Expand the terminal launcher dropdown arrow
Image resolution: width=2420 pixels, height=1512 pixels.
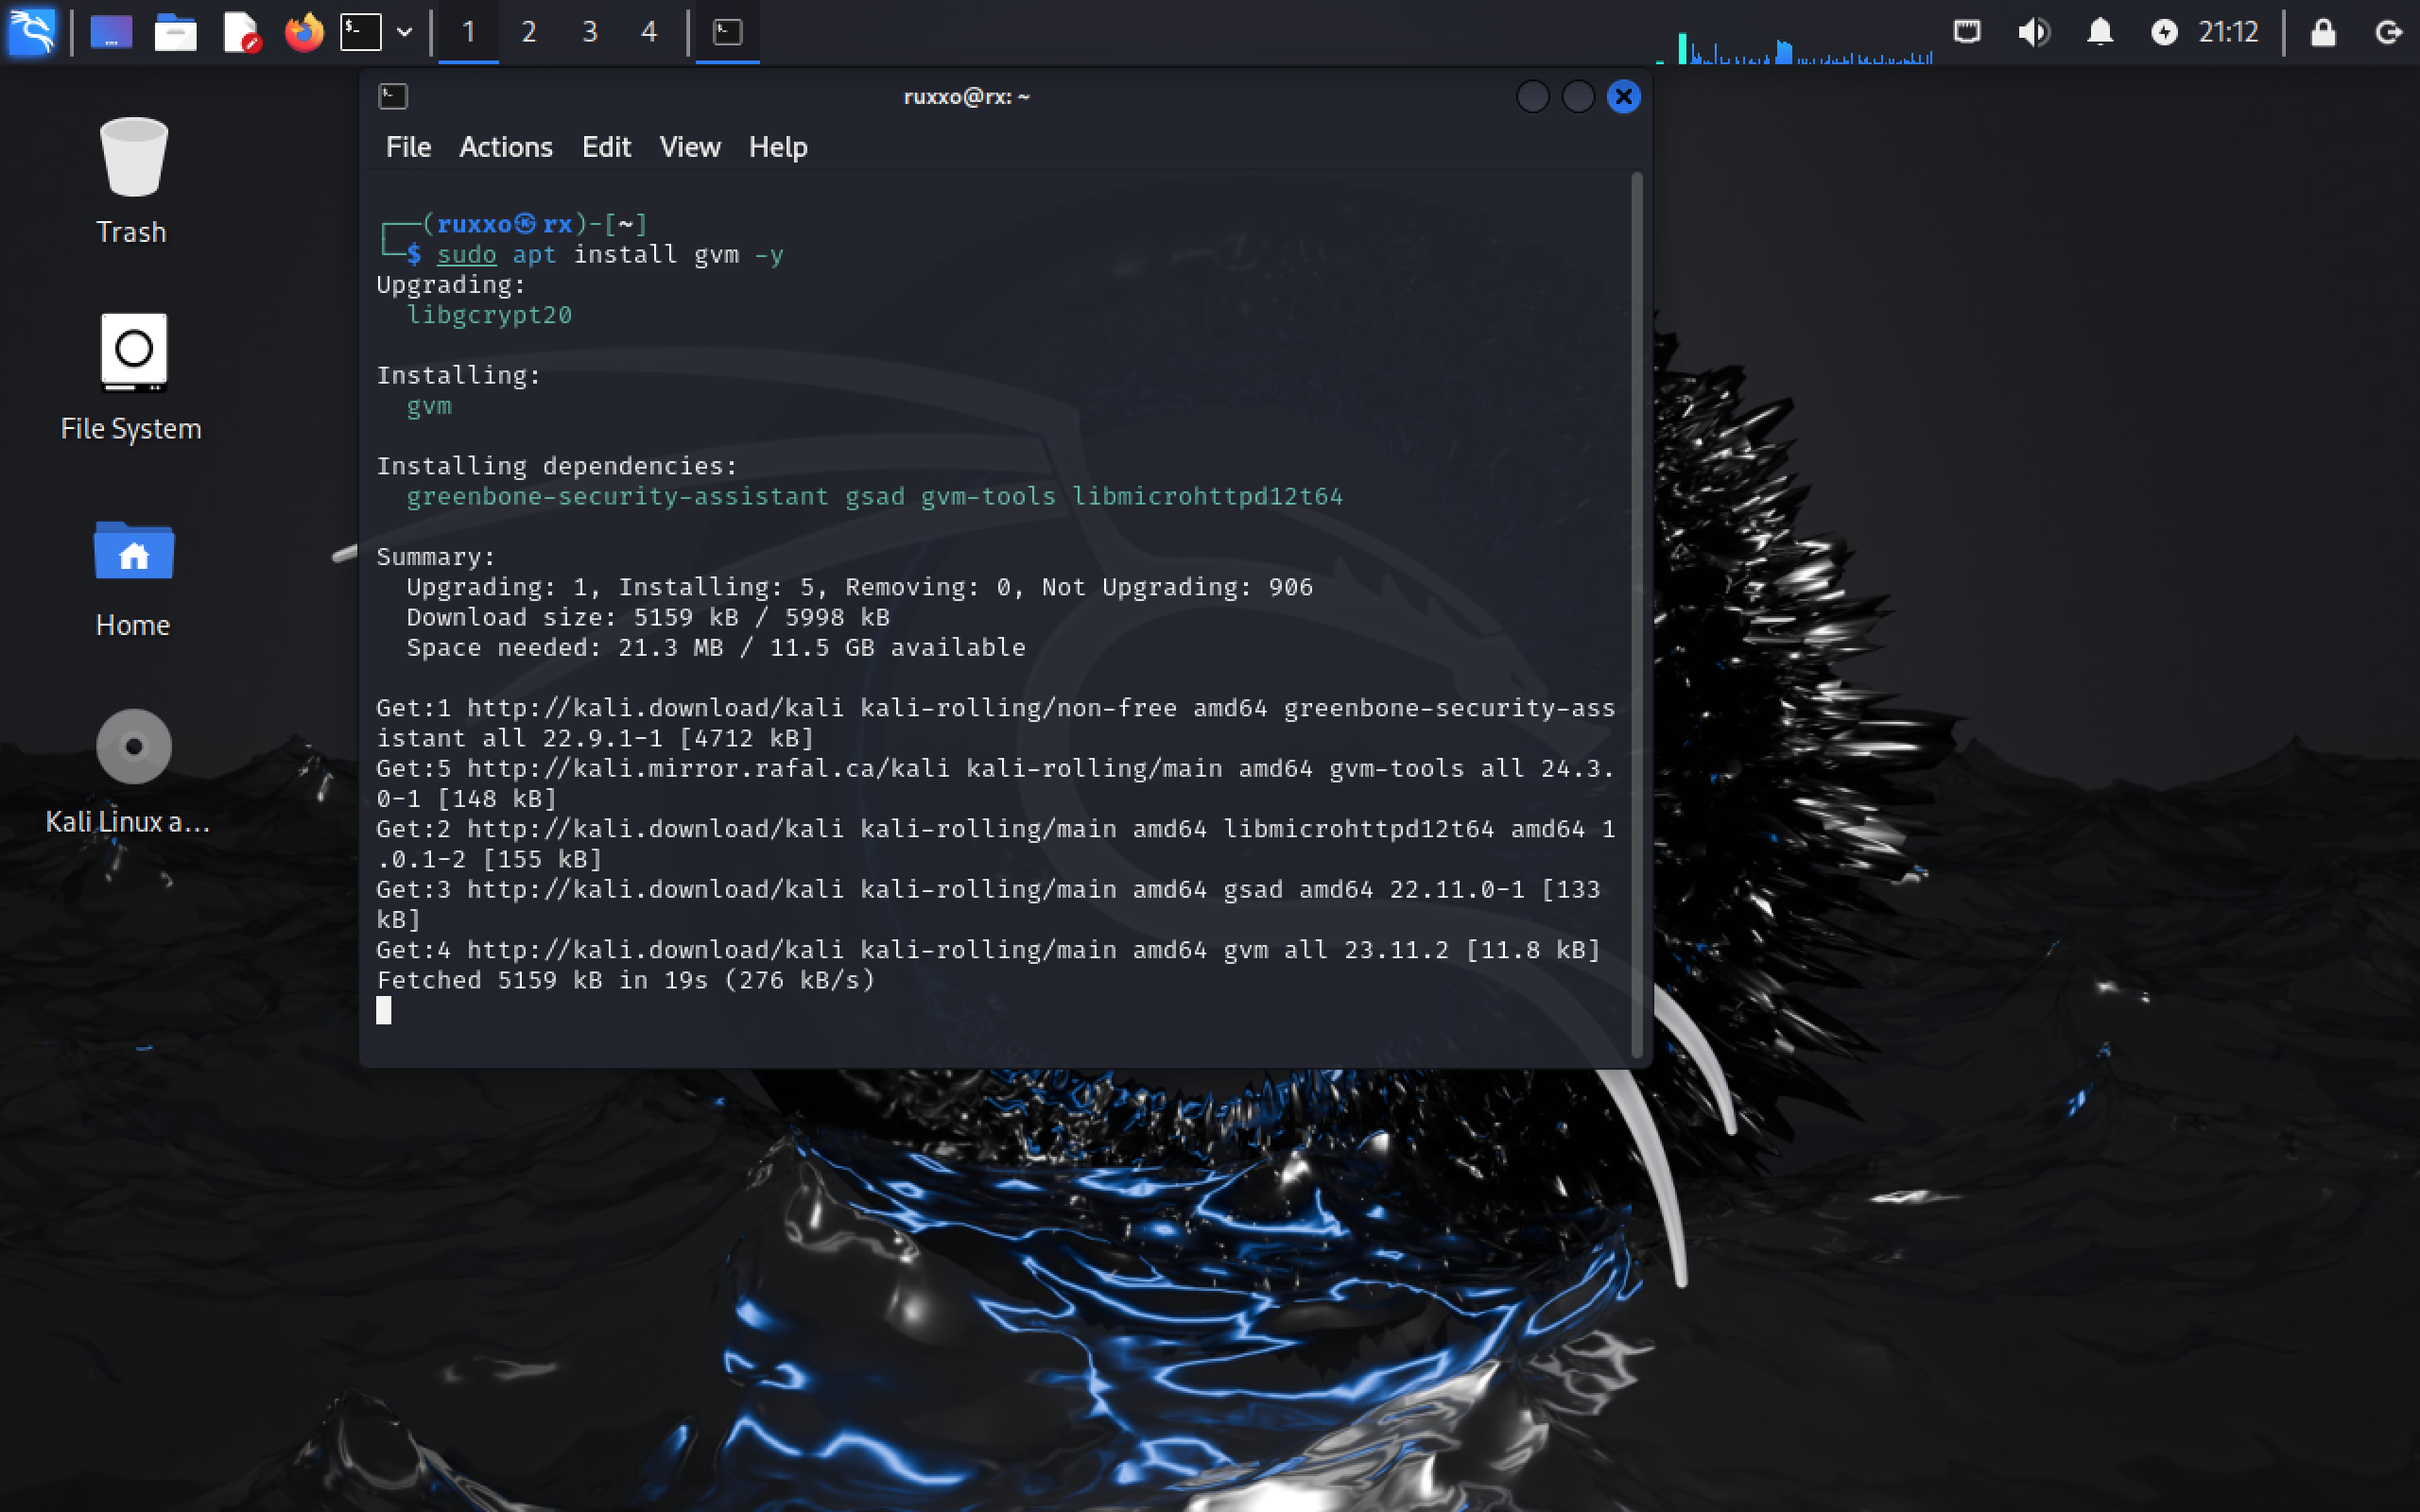pyautogui.click(x=404, y=32)
